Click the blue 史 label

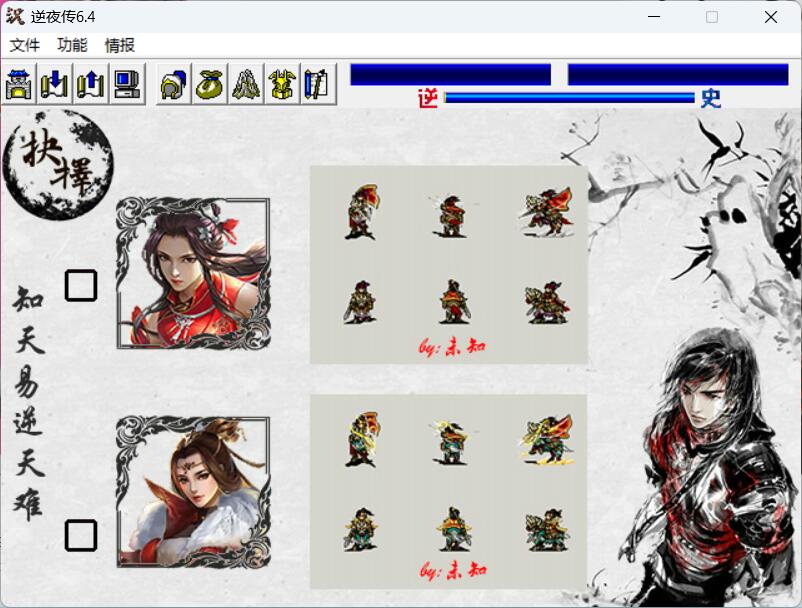(x=711, y=98)
